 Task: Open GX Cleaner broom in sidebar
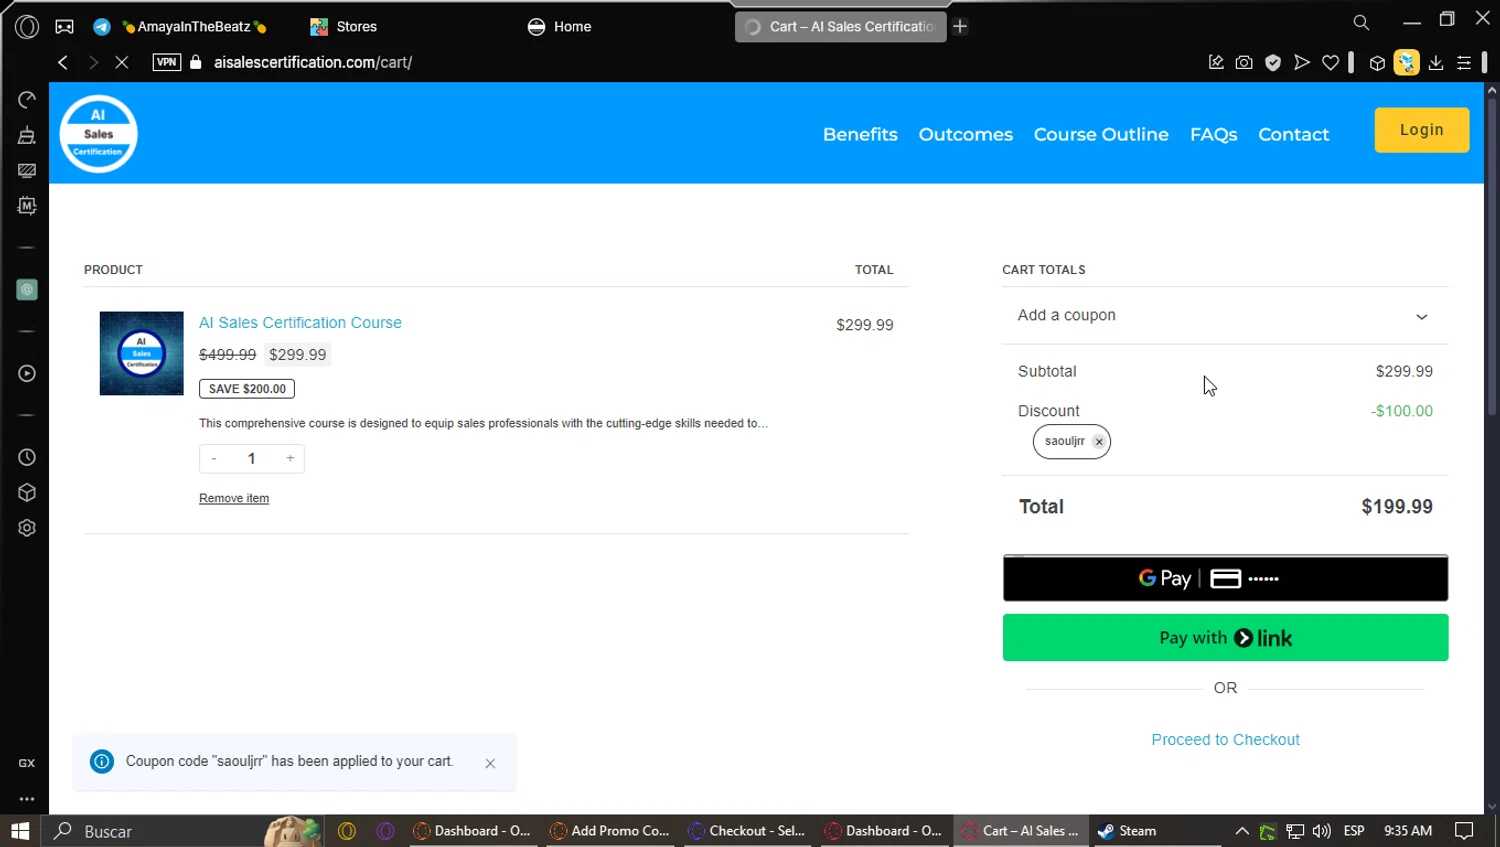tap(27, 135)
